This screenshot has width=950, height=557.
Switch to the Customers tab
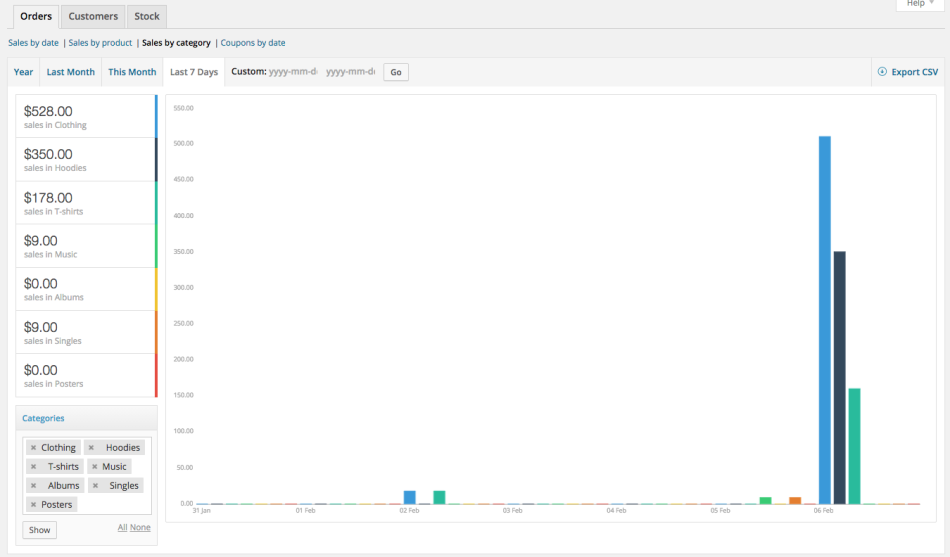click(x=93, y=16)
